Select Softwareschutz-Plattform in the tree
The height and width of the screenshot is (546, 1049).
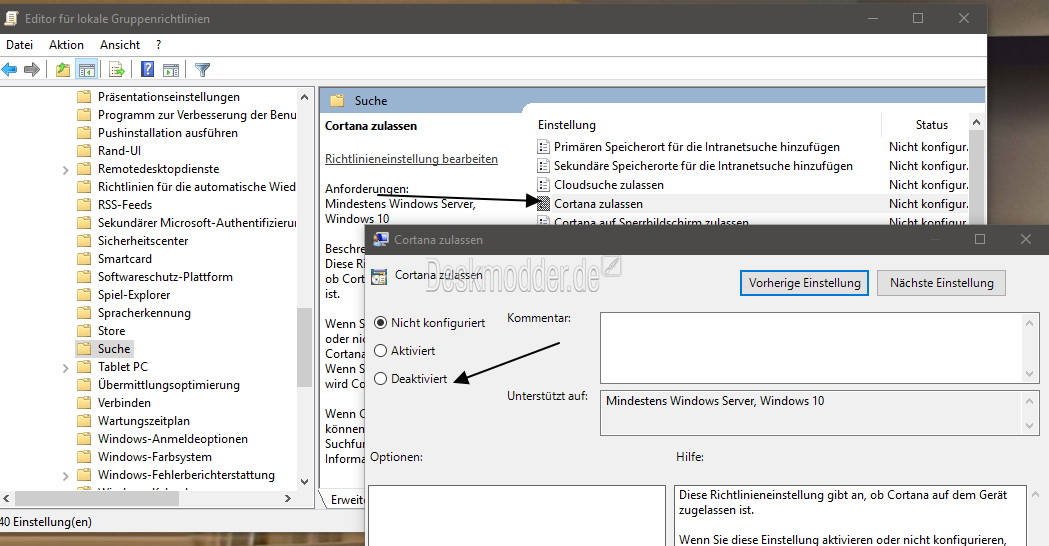[165, 276]
